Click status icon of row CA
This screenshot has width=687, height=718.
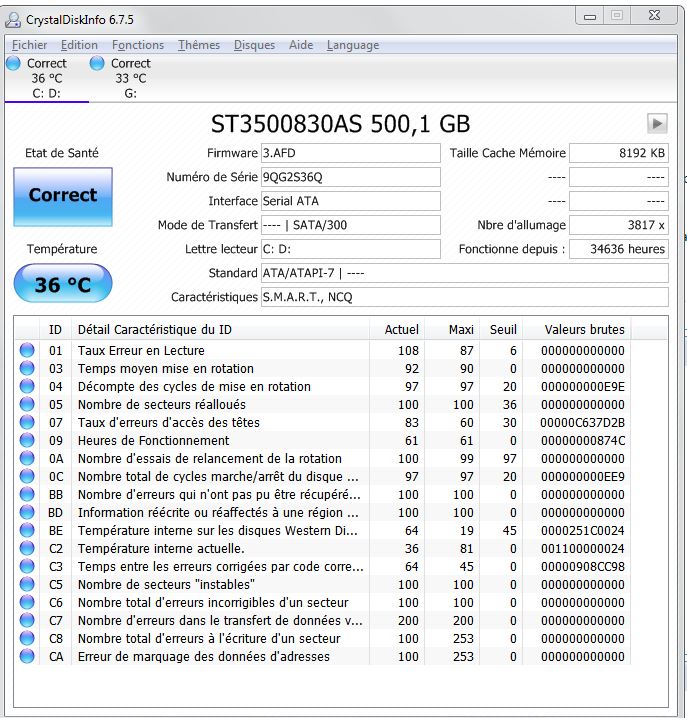(x=27, y=656)
